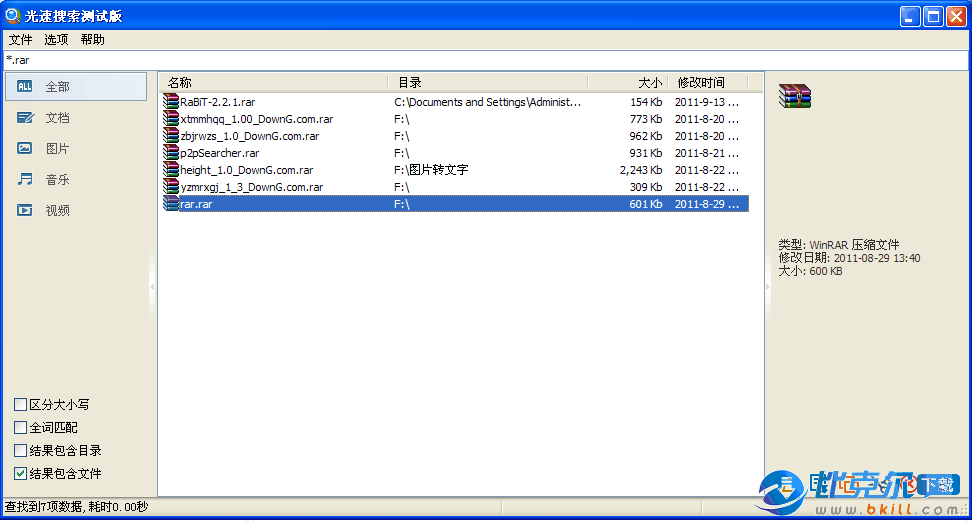Click the date cell 2011-8-29
The width and height of the screenshot is (972, 522).
(707, 204)
